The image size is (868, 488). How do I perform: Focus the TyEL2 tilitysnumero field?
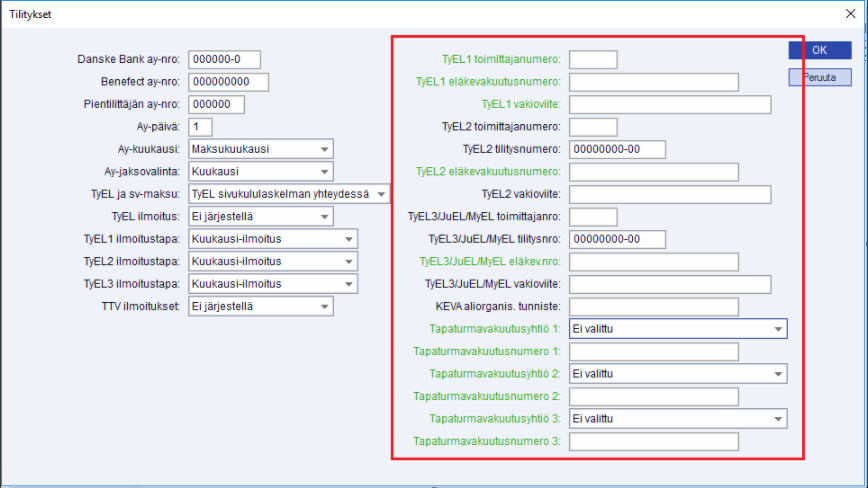[616, 150]
